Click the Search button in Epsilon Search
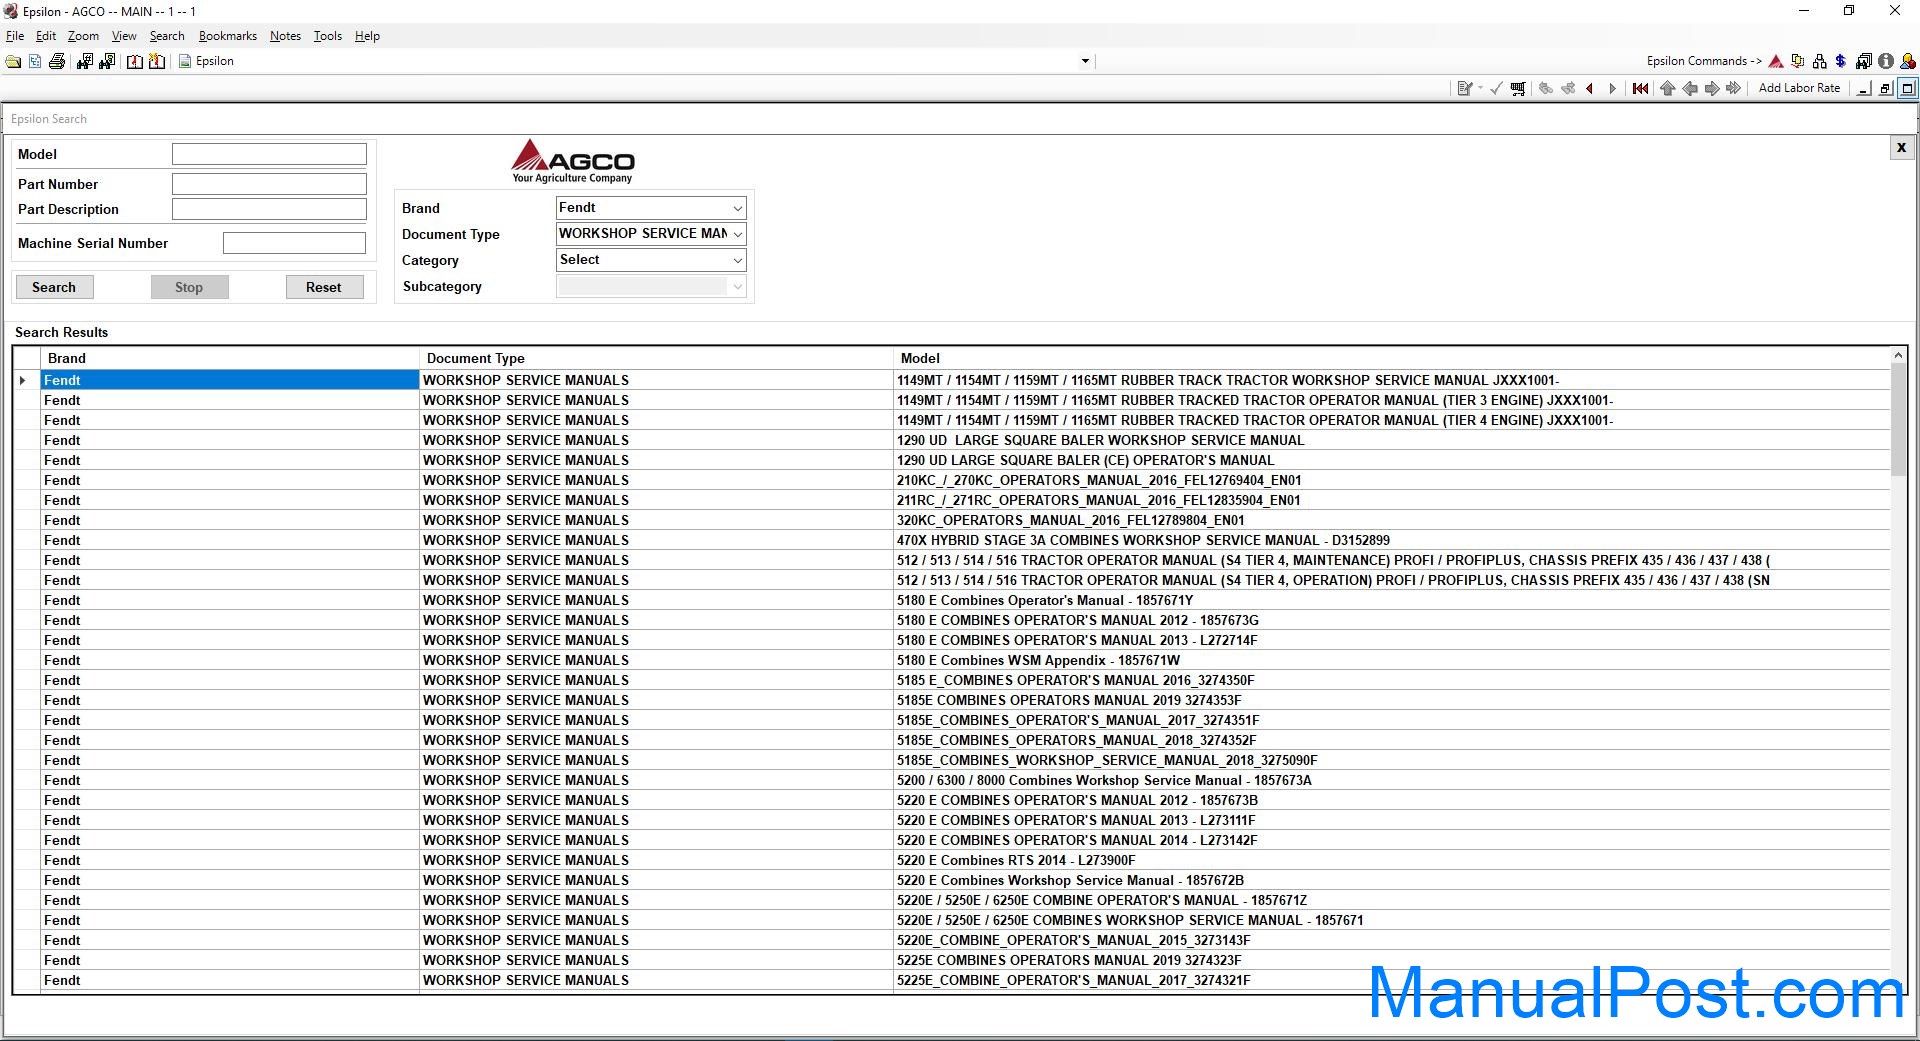This screenshot has height=1041, width=1920. (54, 287)
